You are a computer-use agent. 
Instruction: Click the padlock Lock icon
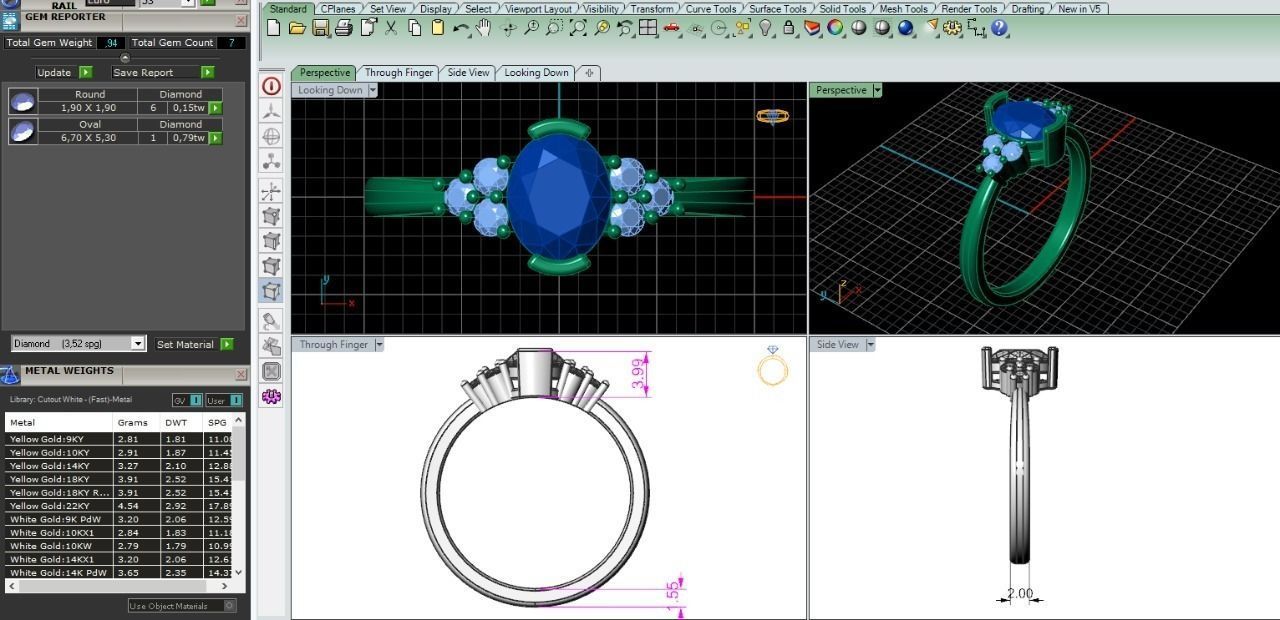(789, 28)
